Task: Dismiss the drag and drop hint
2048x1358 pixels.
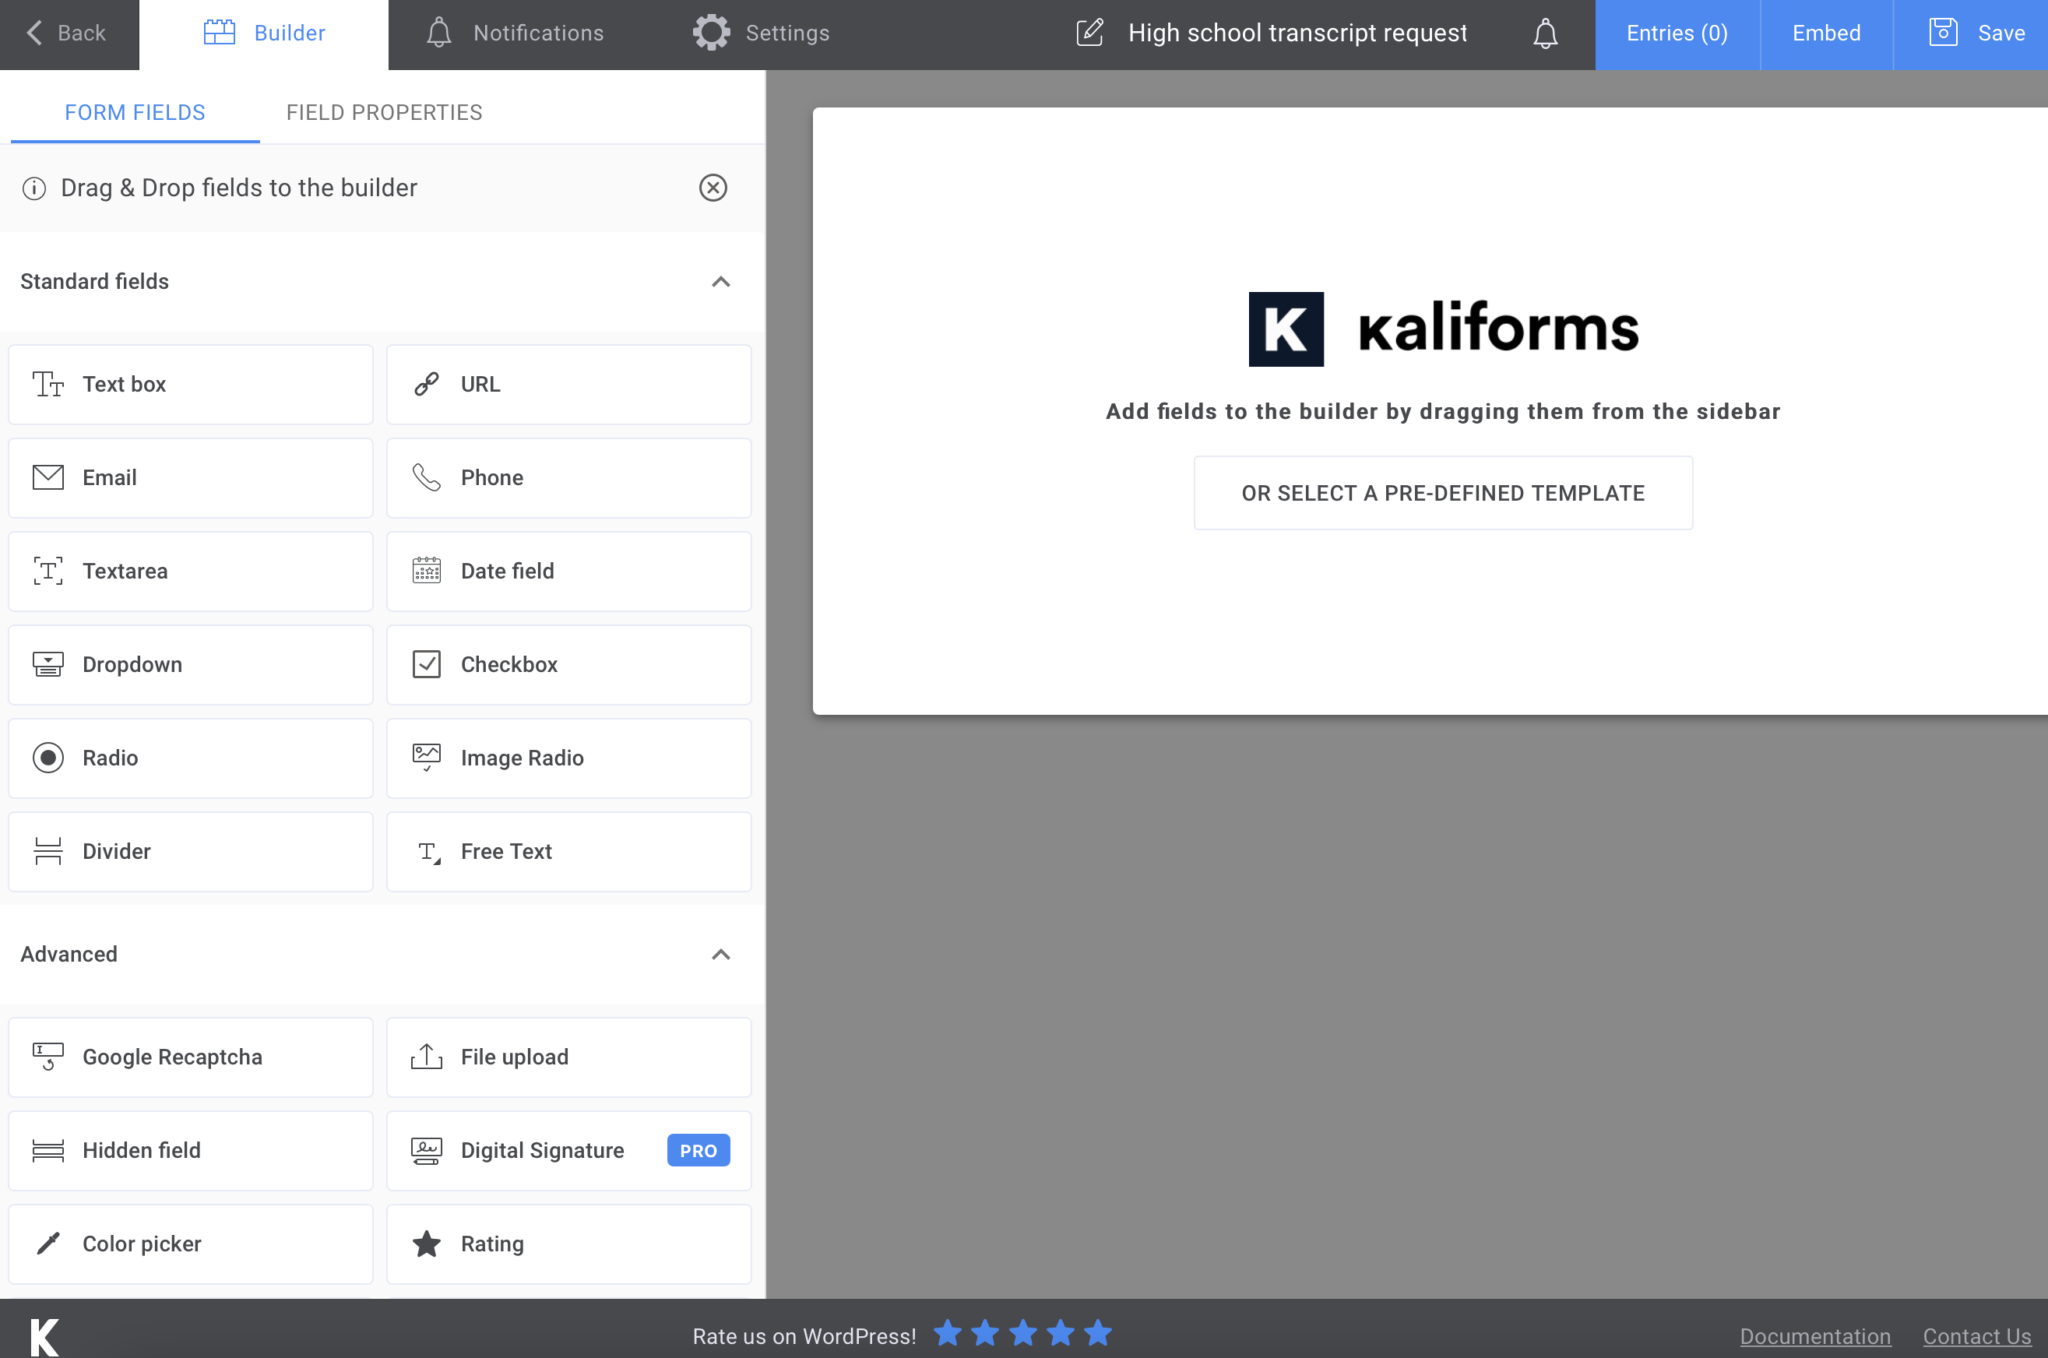Action: [713, 188]
